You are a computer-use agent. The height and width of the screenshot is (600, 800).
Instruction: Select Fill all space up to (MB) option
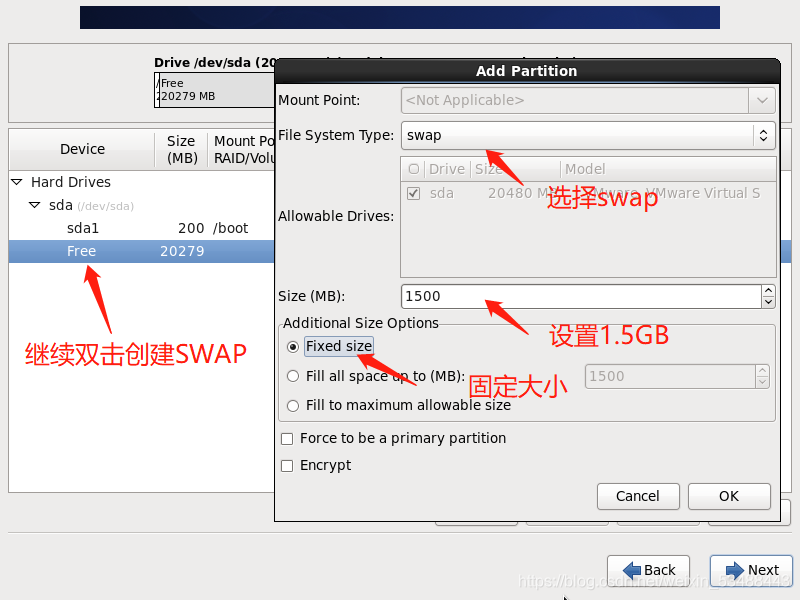(x=293, y=377)
